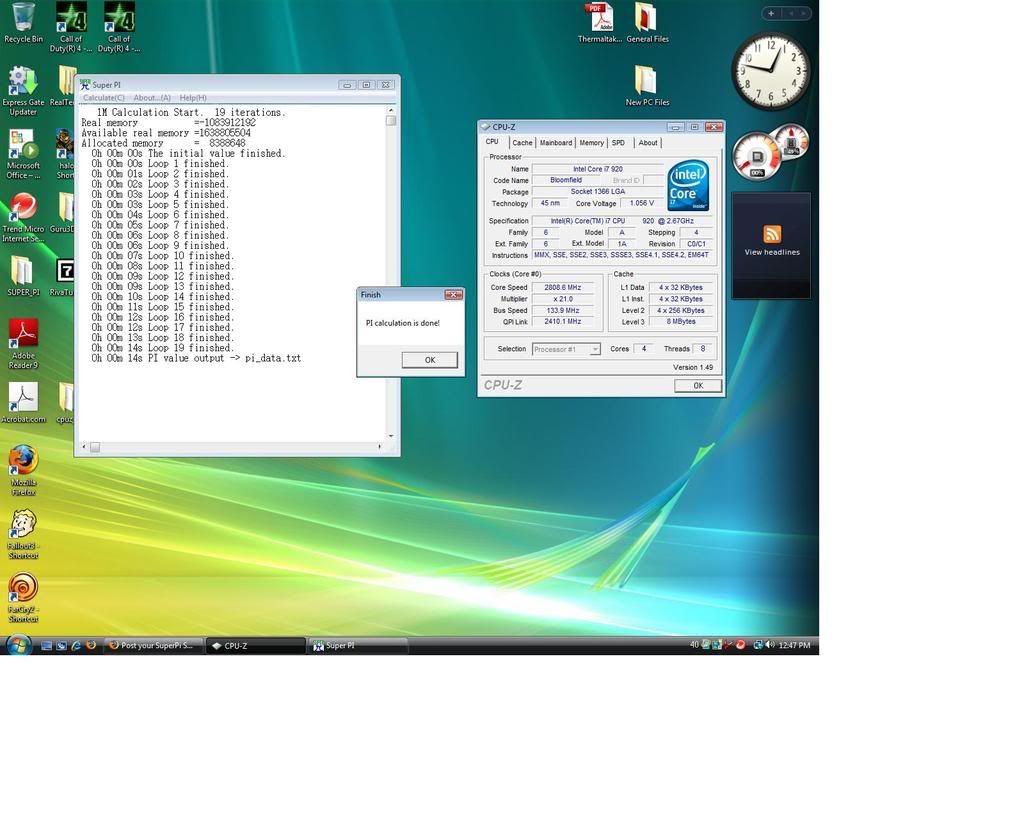Launch Internet Explorer from quick launch
Viewport: 1024px width, 819px height.
tap(76, 645)
